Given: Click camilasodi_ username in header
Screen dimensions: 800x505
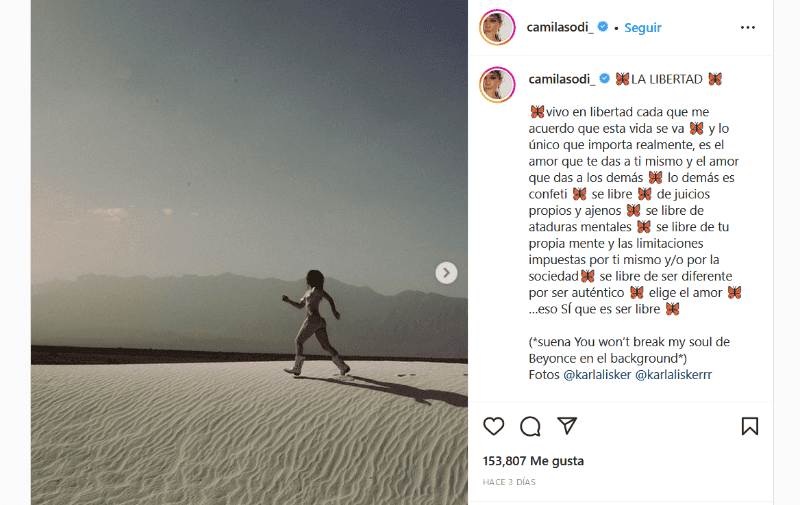Looking at the screenshot, I should click(560, 27).
